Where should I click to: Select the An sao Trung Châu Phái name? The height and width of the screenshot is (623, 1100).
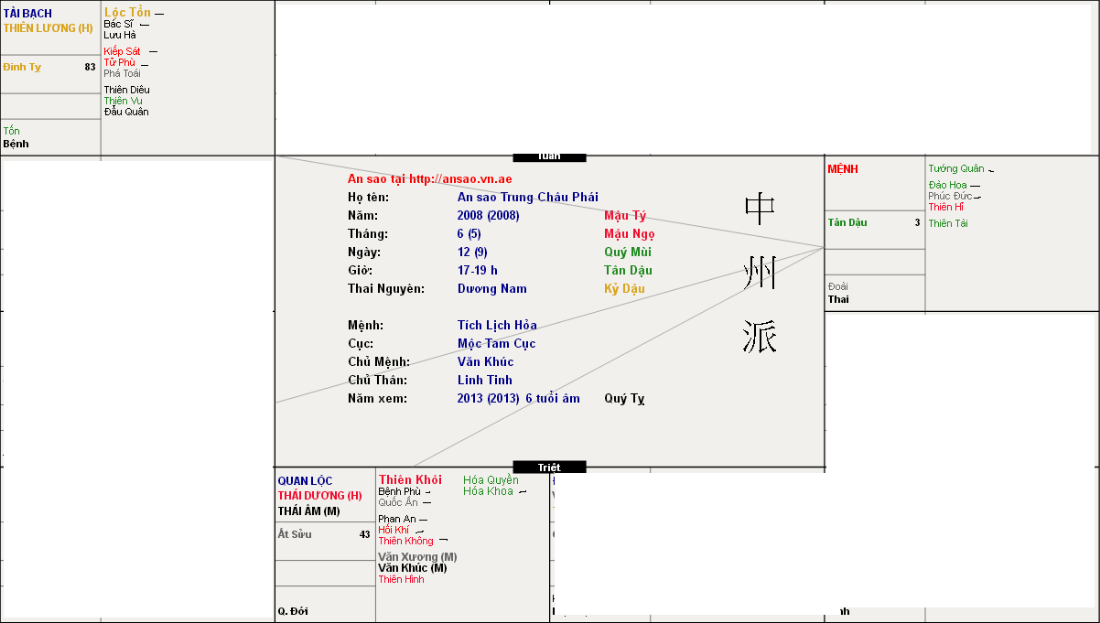click(x=528, y=198)
